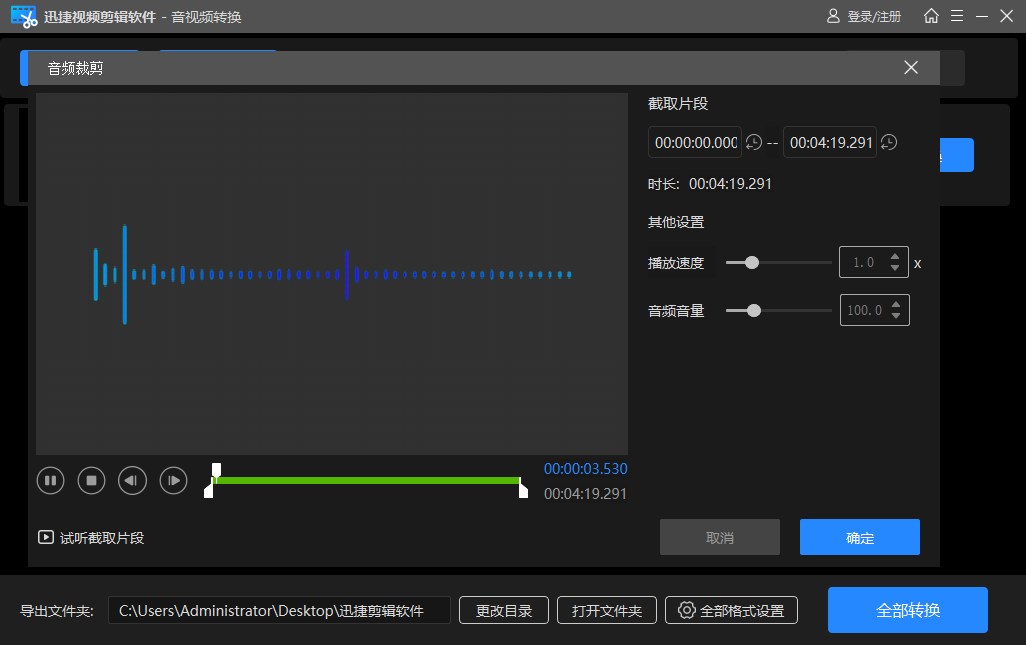Open the export folder with 打开文件夹
Viewport: 1026px width, 645px height.
coord(607,610)
